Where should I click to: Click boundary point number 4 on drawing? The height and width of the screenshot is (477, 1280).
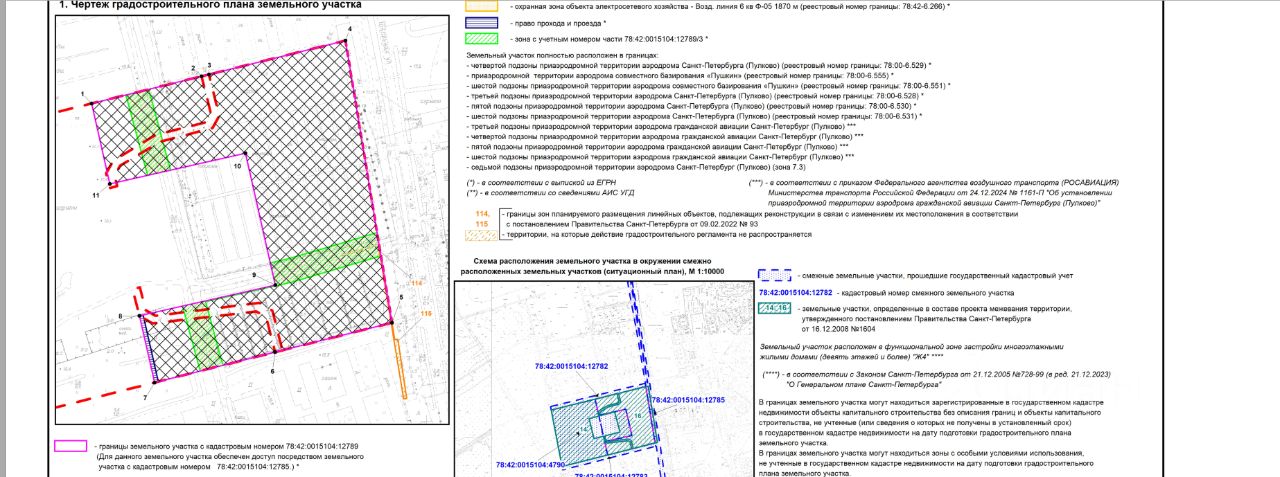(350, 31)
